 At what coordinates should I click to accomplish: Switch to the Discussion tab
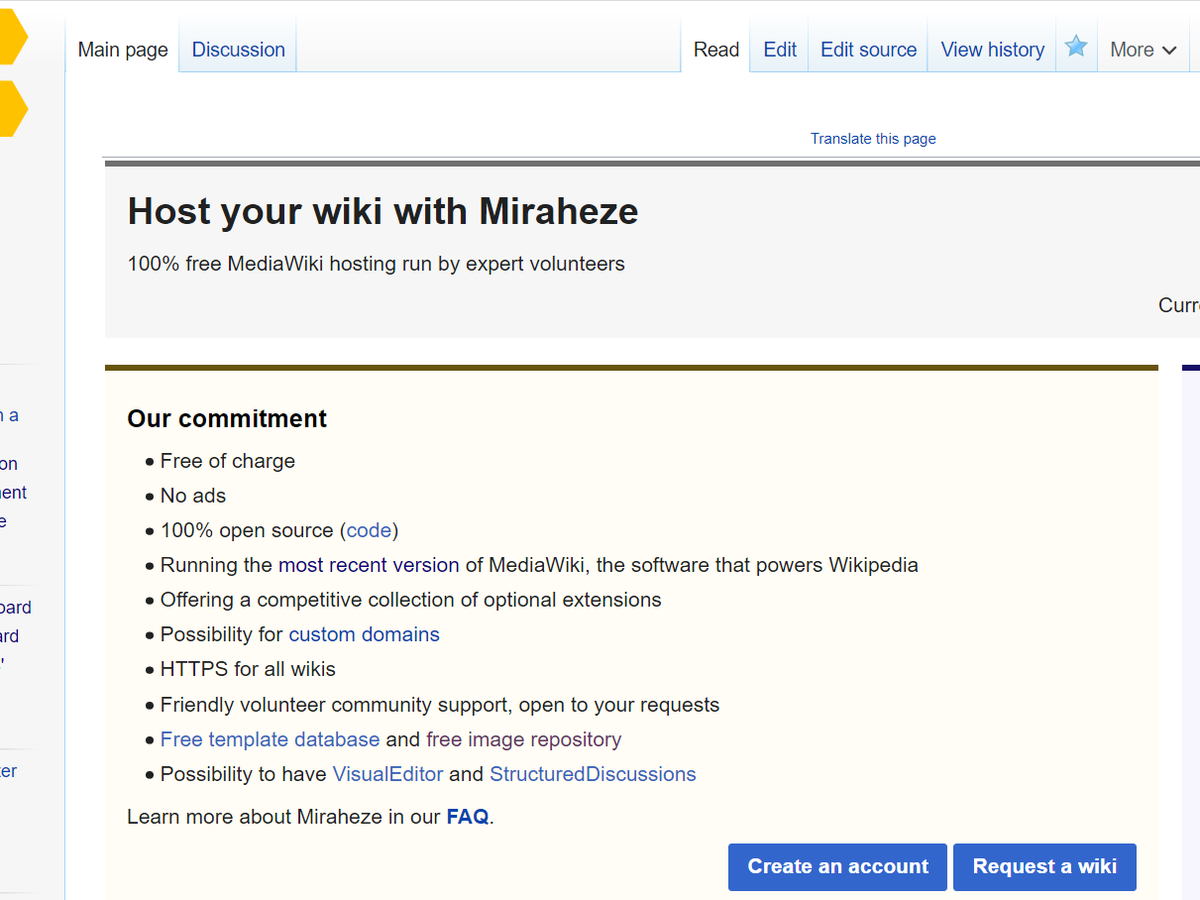[238, 50]
